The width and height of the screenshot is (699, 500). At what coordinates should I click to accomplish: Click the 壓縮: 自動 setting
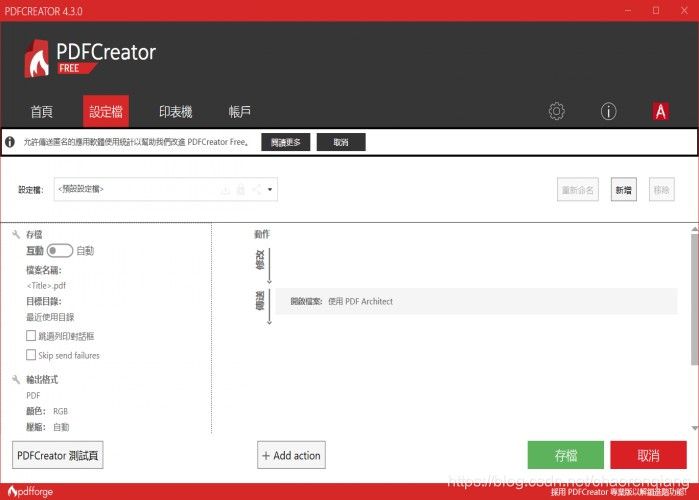[x=48, y=427]
